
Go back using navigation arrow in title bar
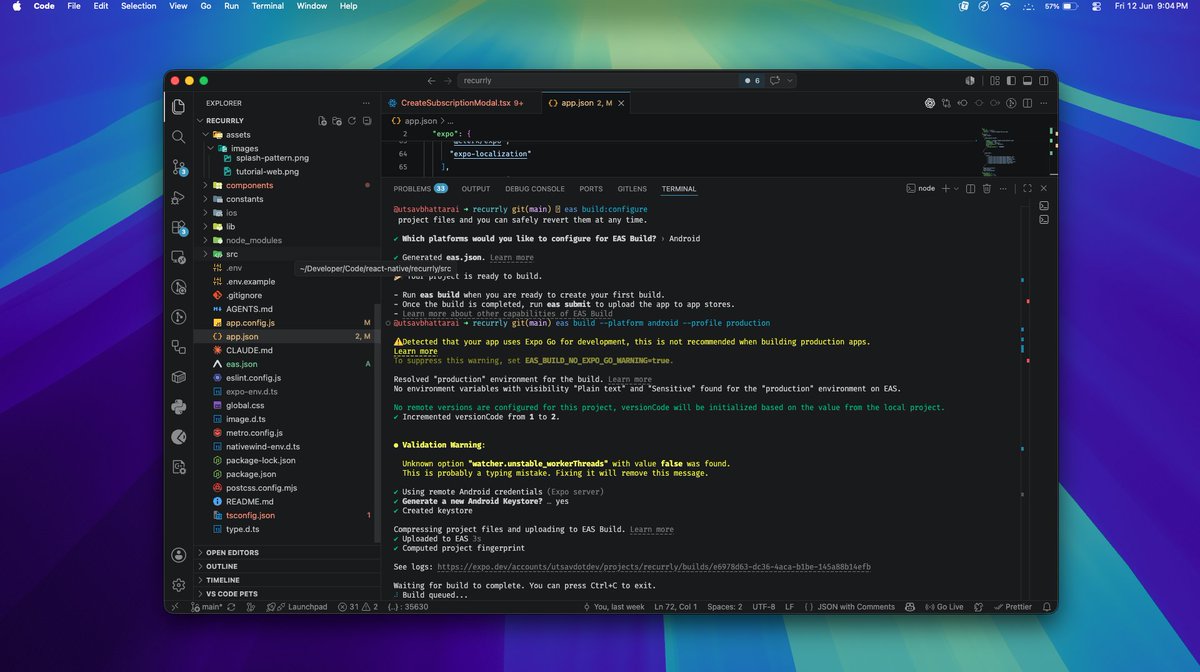coord(431,80)
